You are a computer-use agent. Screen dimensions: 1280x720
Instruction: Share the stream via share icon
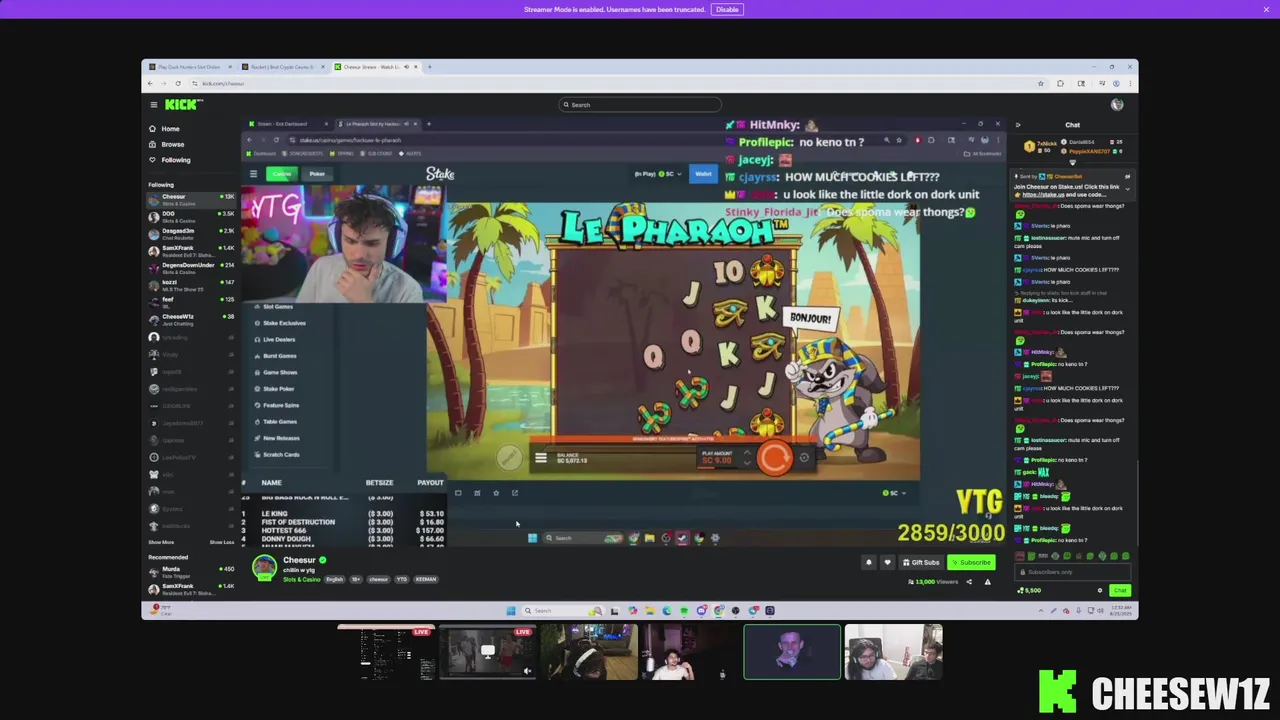pyautogui.click(x=969, y=581)
